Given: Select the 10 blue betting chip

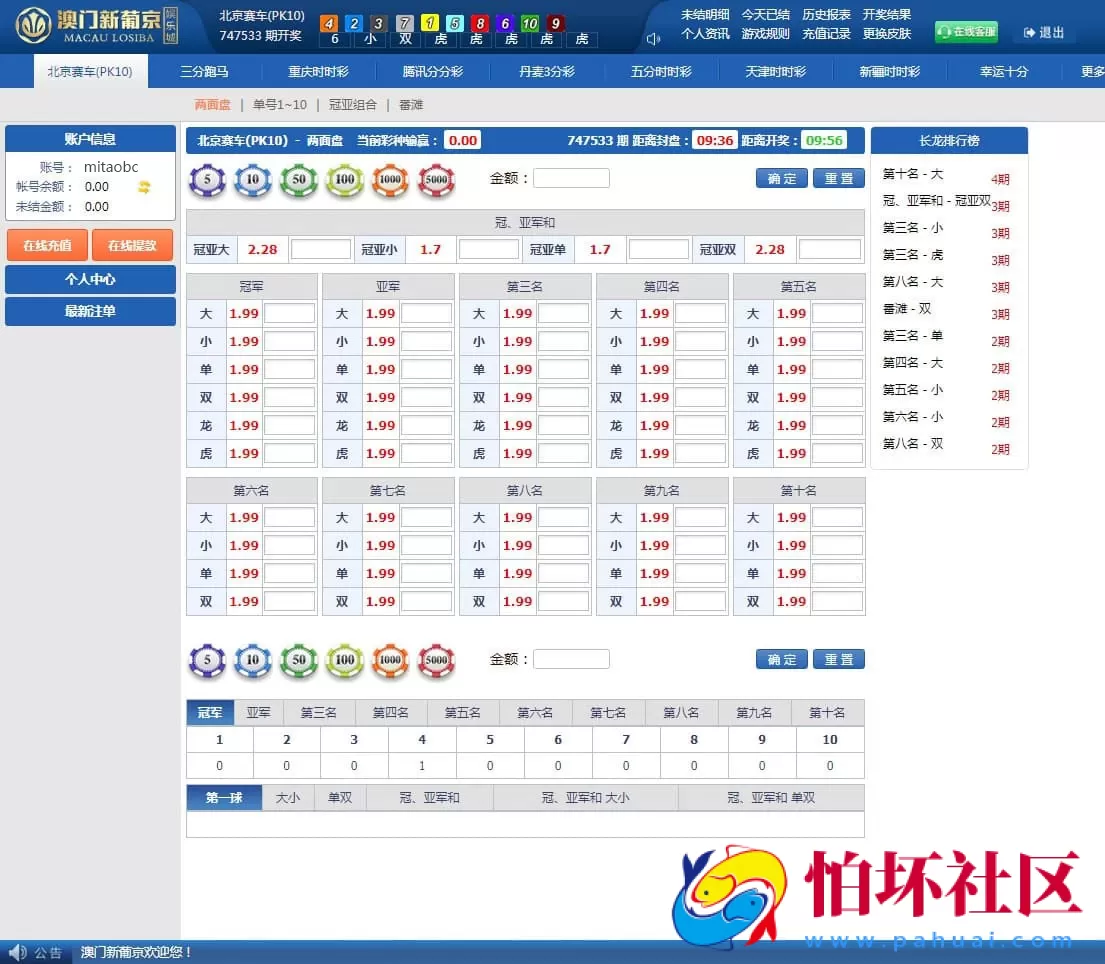Looking at the screenshot, I should [253, 181].
